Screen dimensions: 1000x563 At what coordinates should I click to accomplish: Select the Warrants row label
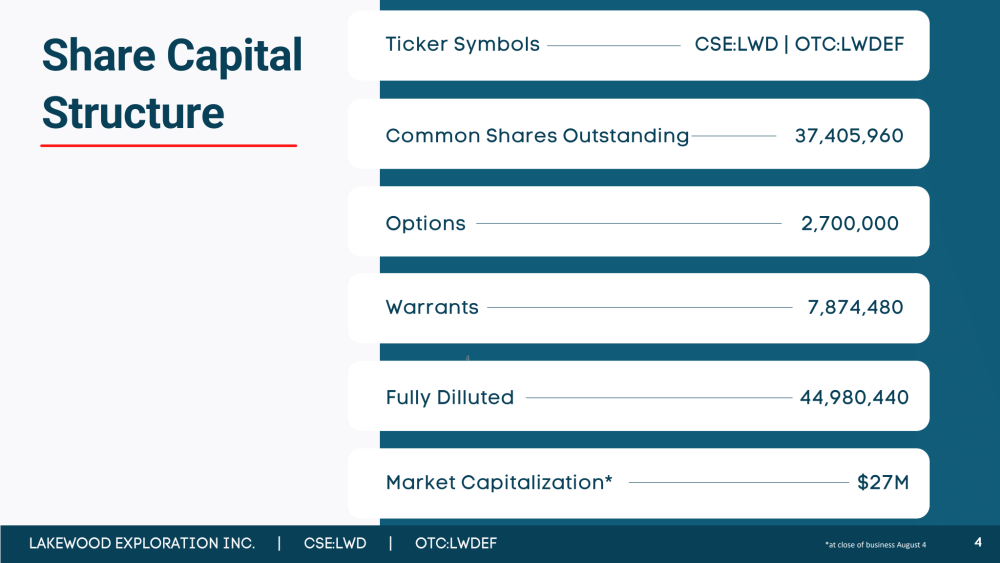coord(432,307)
